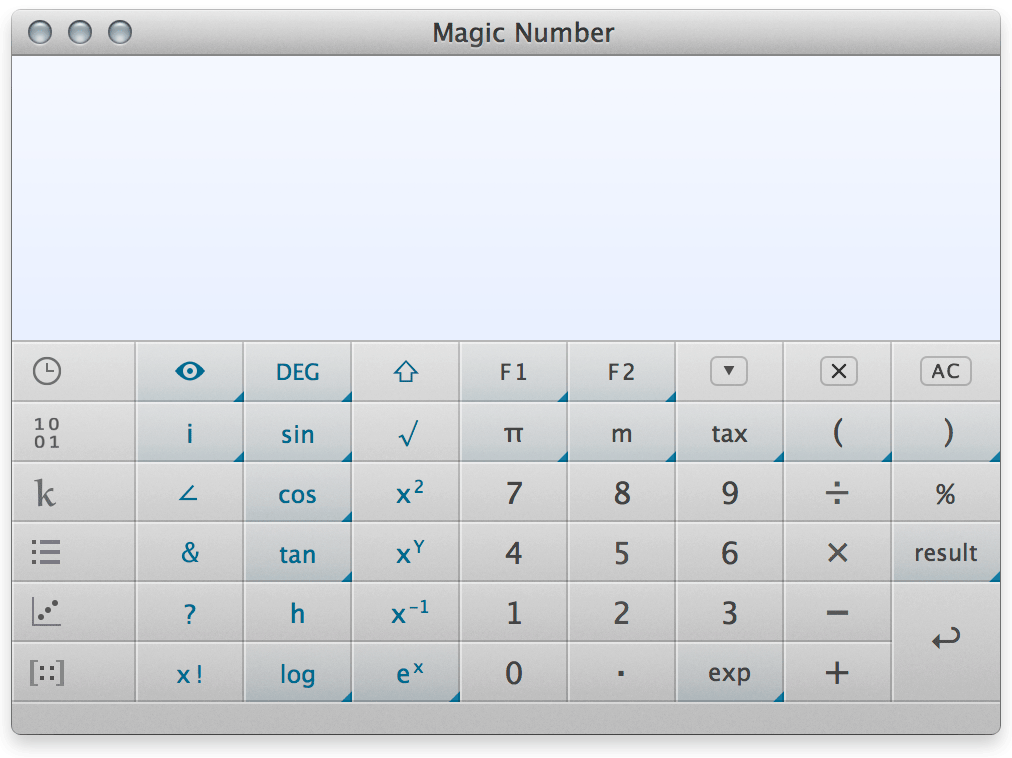
Task: Click the backspace delete X icon
Action: pos(838,371)
